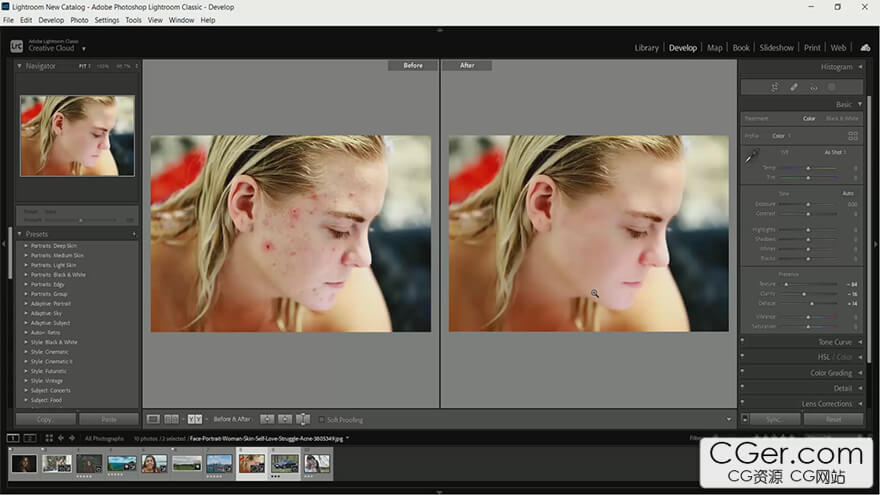
Task: Adjust the Clarity slider handle
Action: (804, 294)
